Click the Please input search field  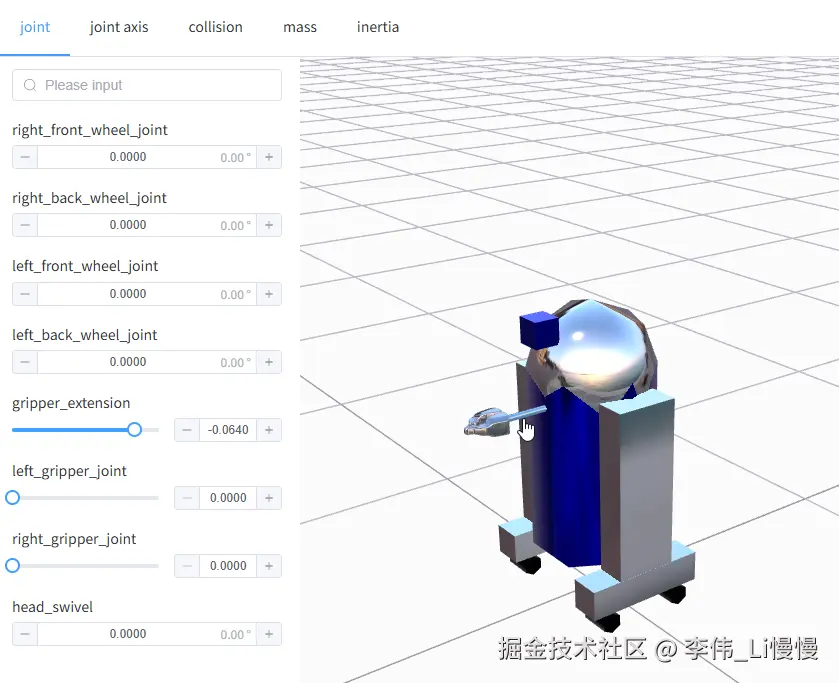click(x=147, y=85)
